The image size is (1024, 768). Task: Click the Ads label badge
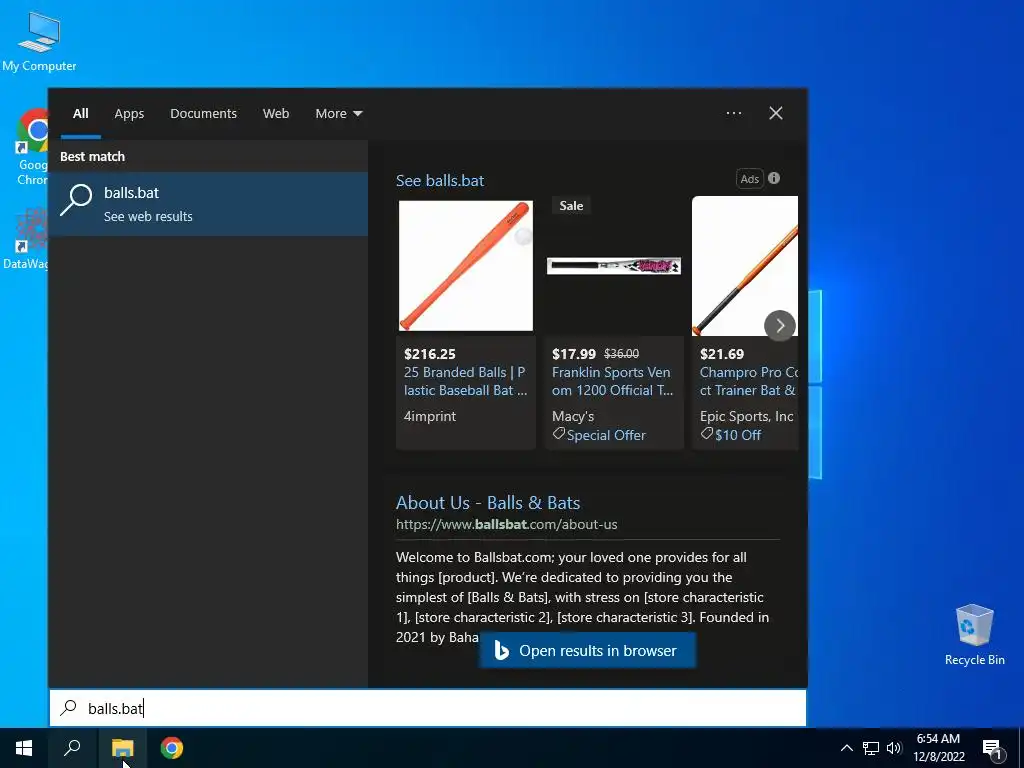pyautogui.click(x=750, y=179)
